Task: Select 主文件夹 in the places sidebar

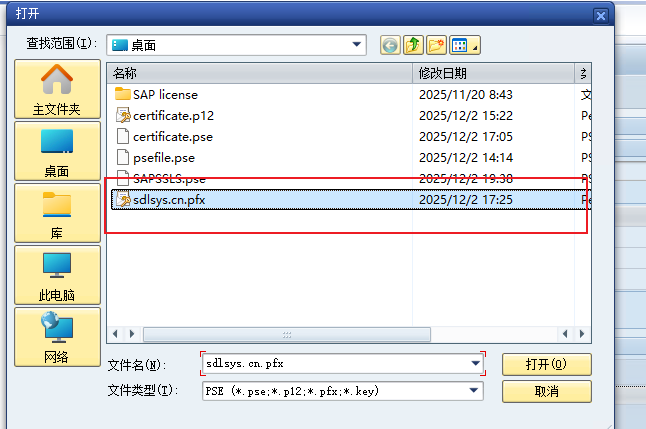Action: pos(57,89)
